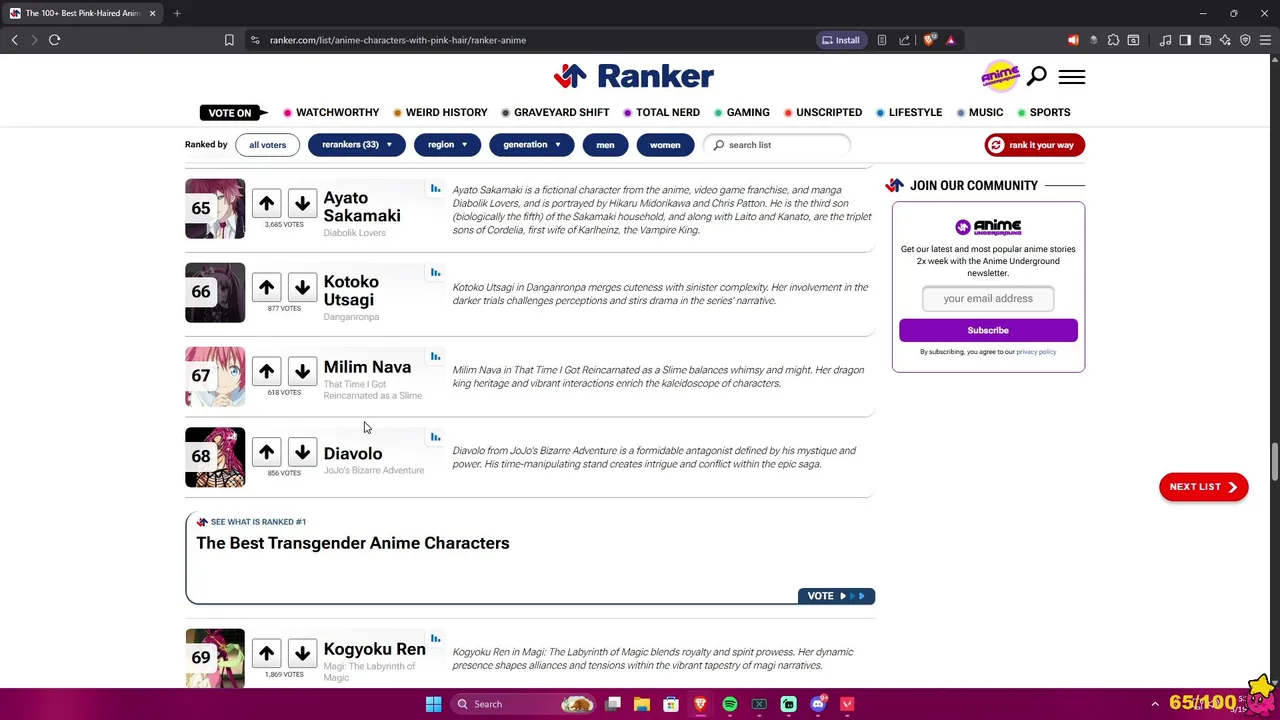Subscribe to the Anime Underground newsletter

[x=988, y=330]
